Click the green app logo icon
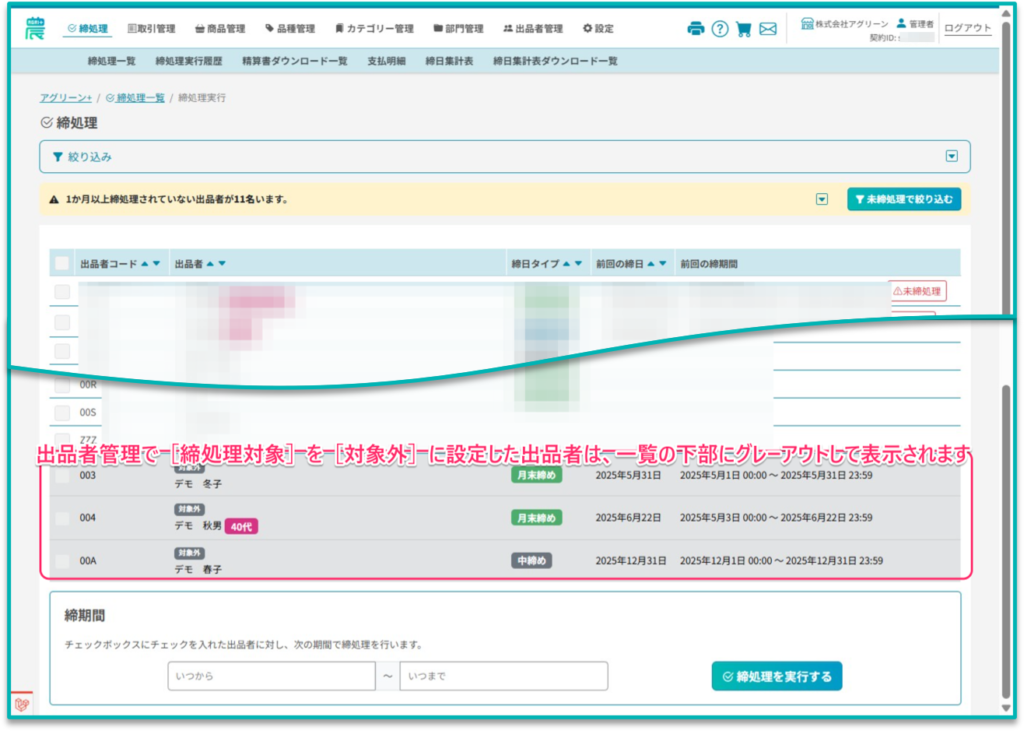The height and width of the screenshot is (731, 1024). pos(35,29)
